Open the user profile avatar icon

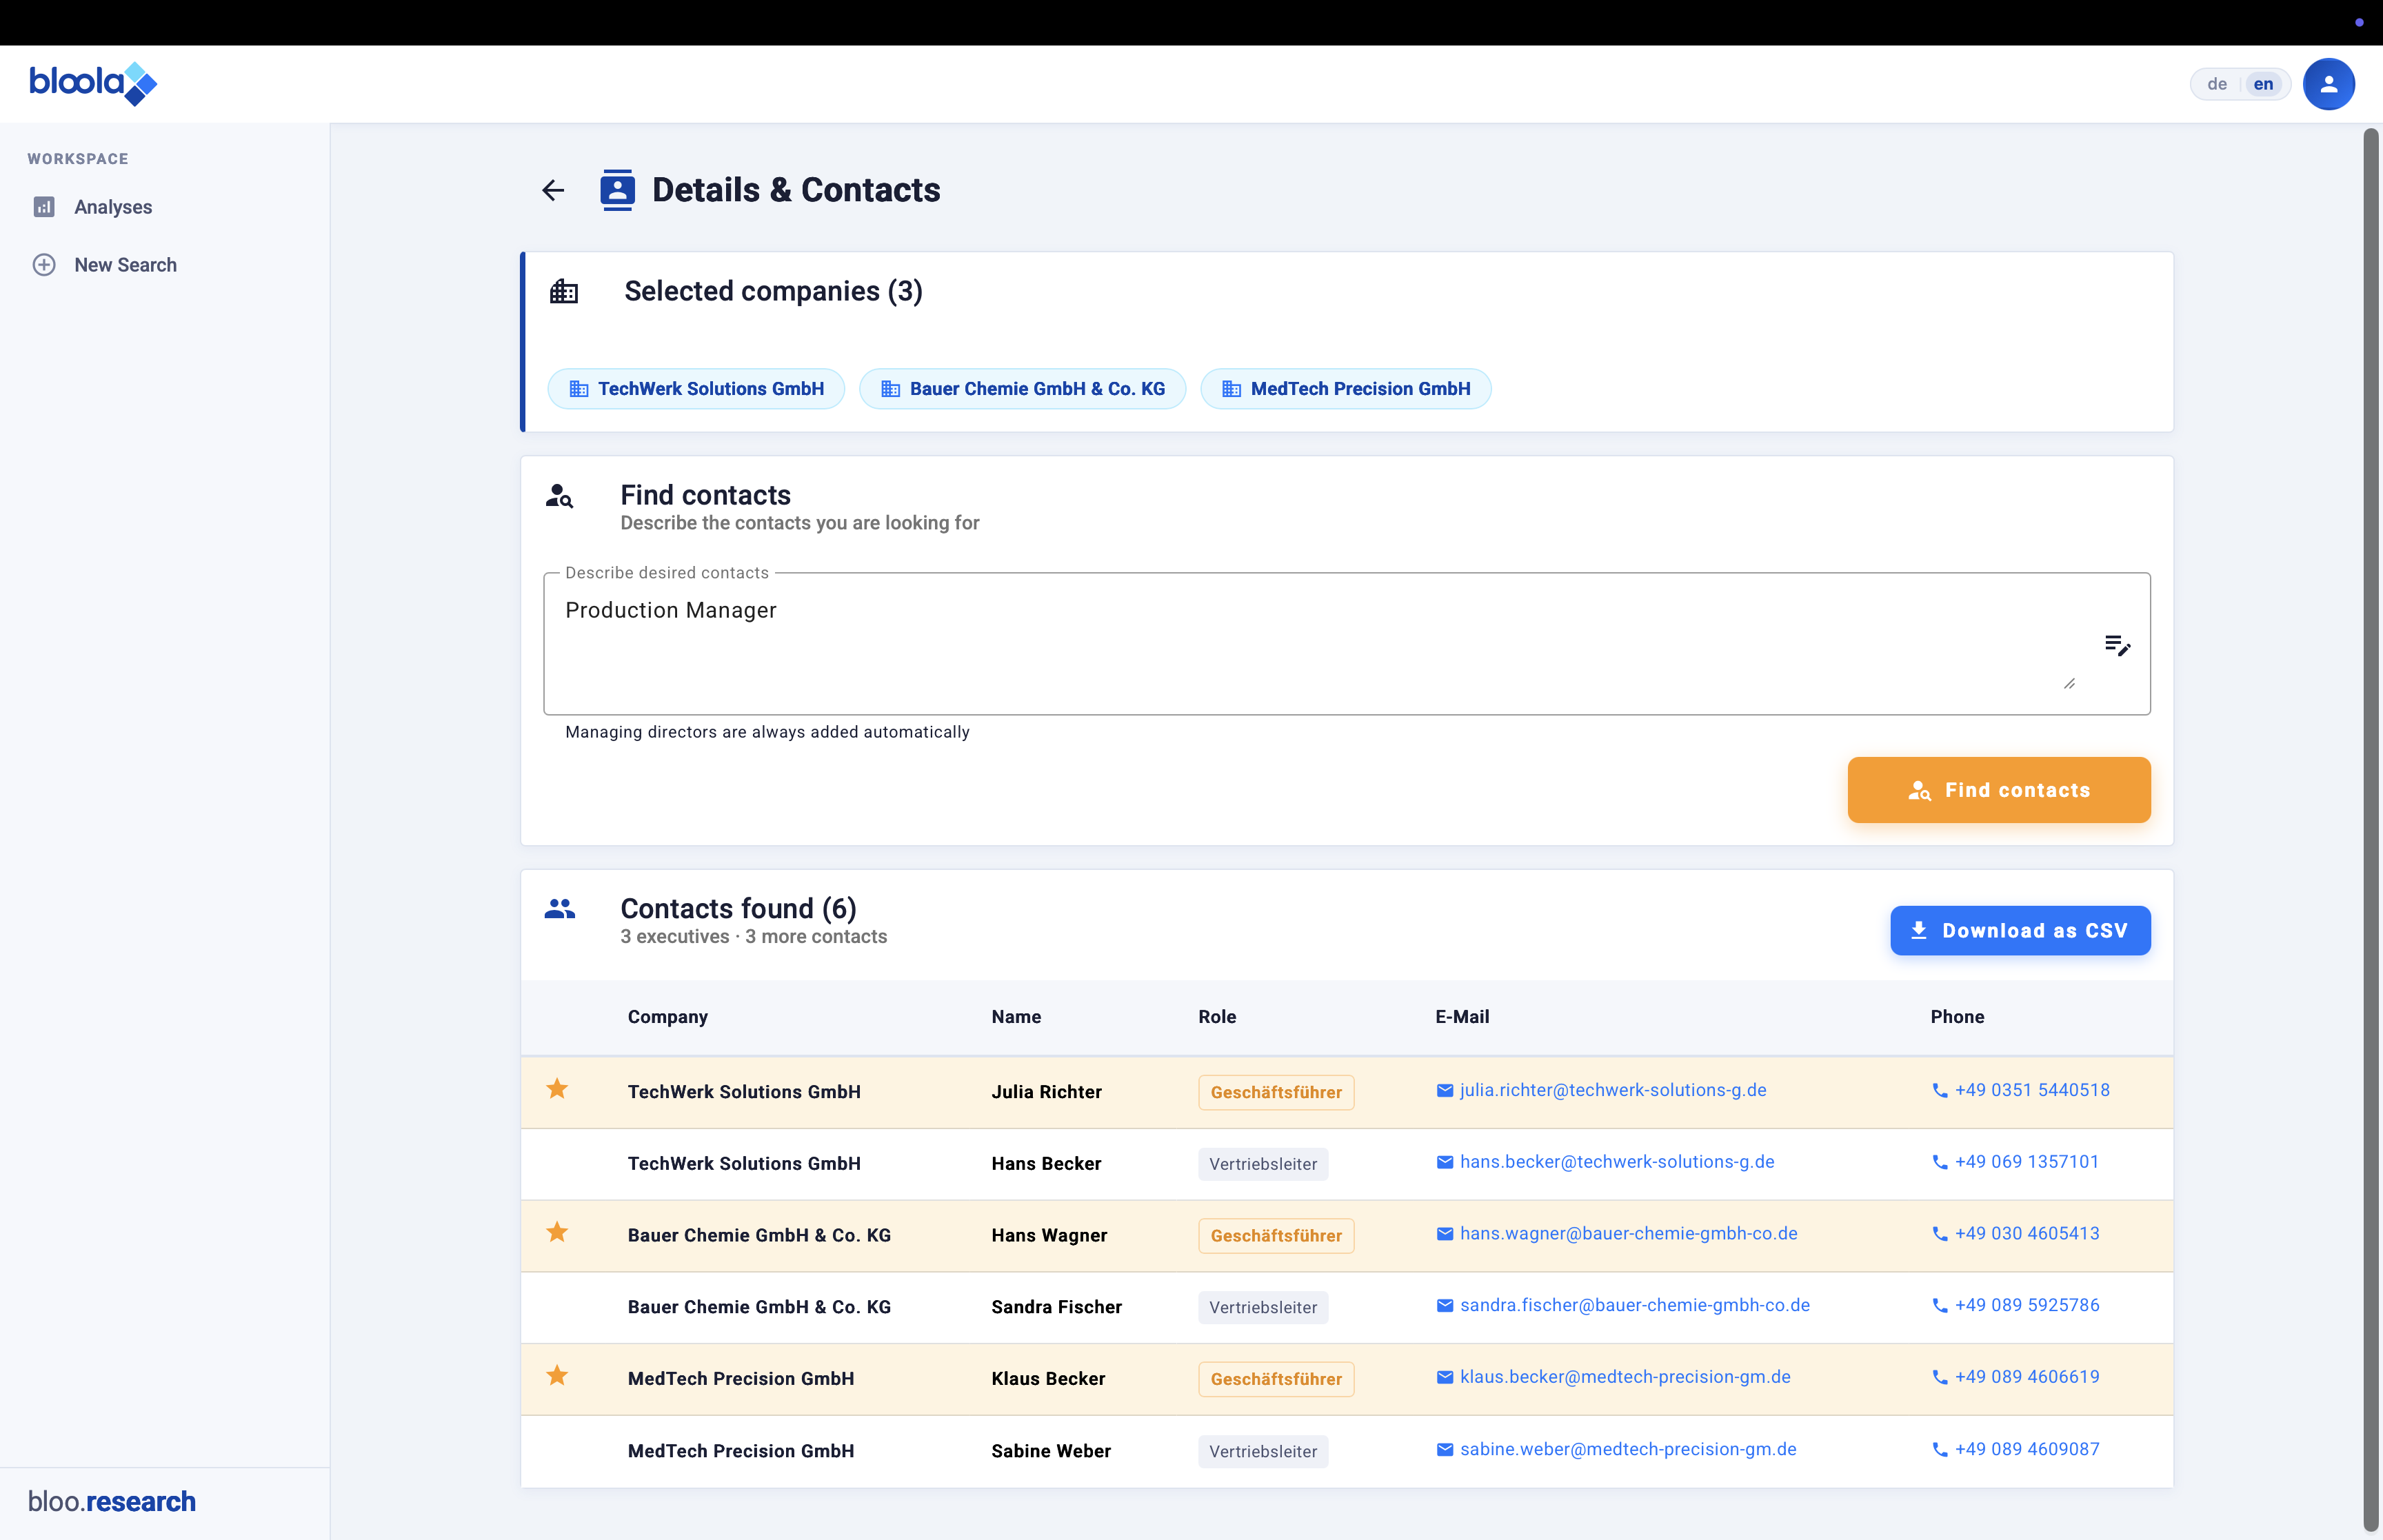[x=2328, y=84]
